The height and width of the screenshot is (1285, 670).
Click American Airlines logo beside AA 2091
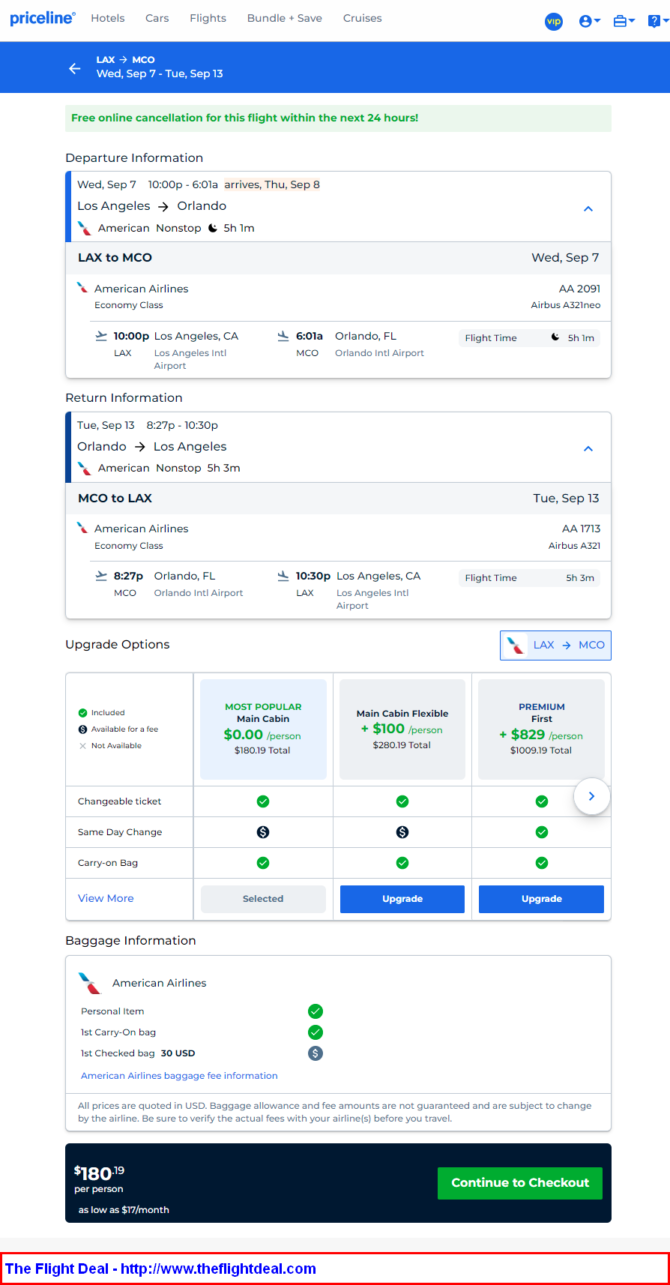point(83,288)
